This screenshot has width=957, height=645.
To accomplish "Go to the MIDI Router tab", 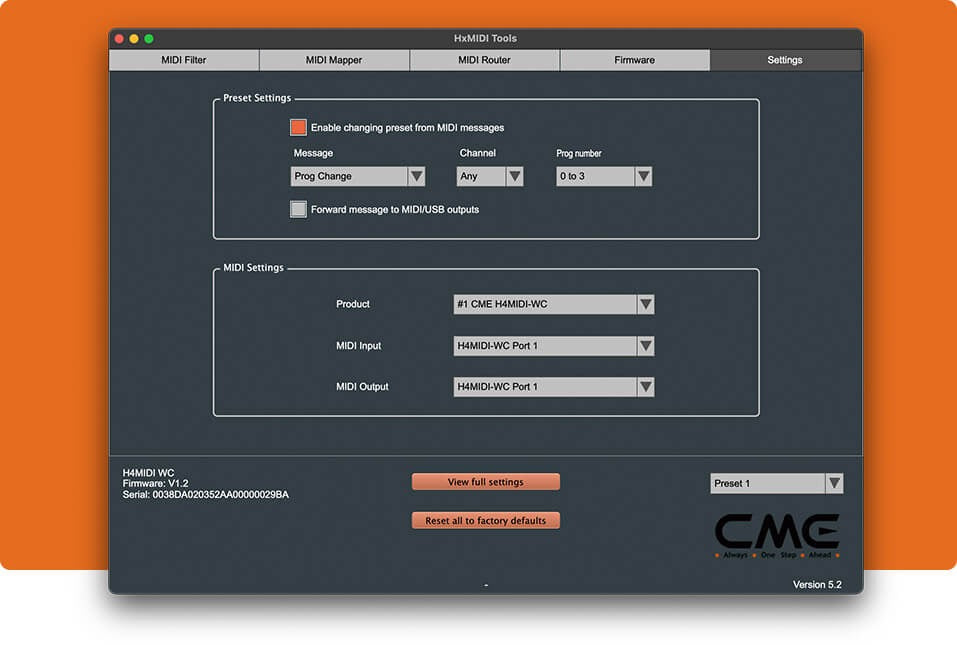I will pyautogui.click(x=484, y=60).
